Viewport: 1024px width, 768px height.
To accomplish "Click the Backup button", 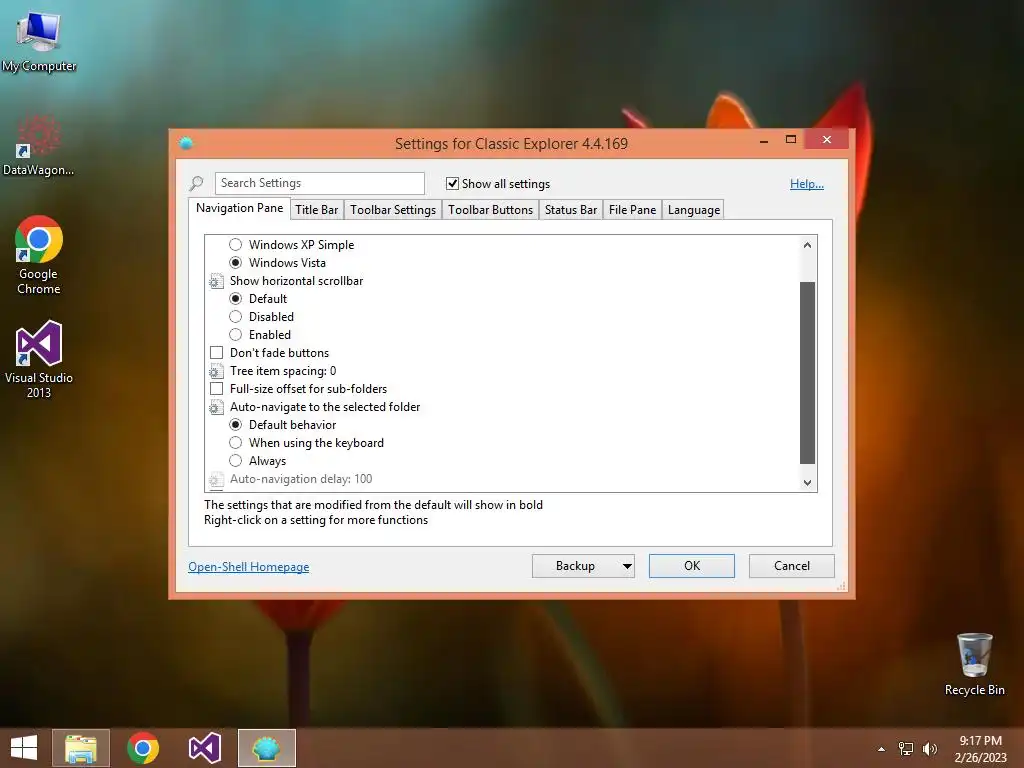I will pos(575,566).
